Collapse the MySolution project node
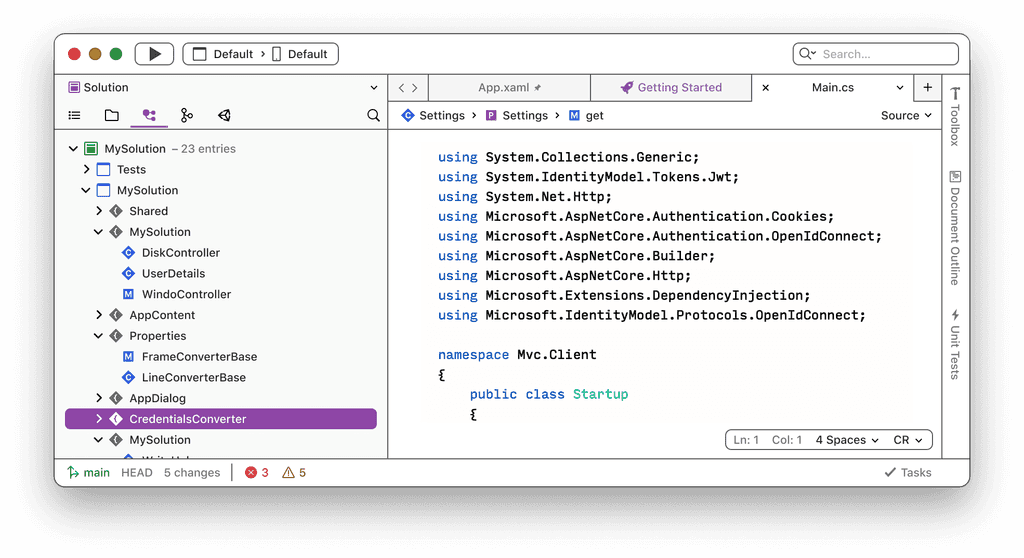1024x558 pixels. [86, 191]
